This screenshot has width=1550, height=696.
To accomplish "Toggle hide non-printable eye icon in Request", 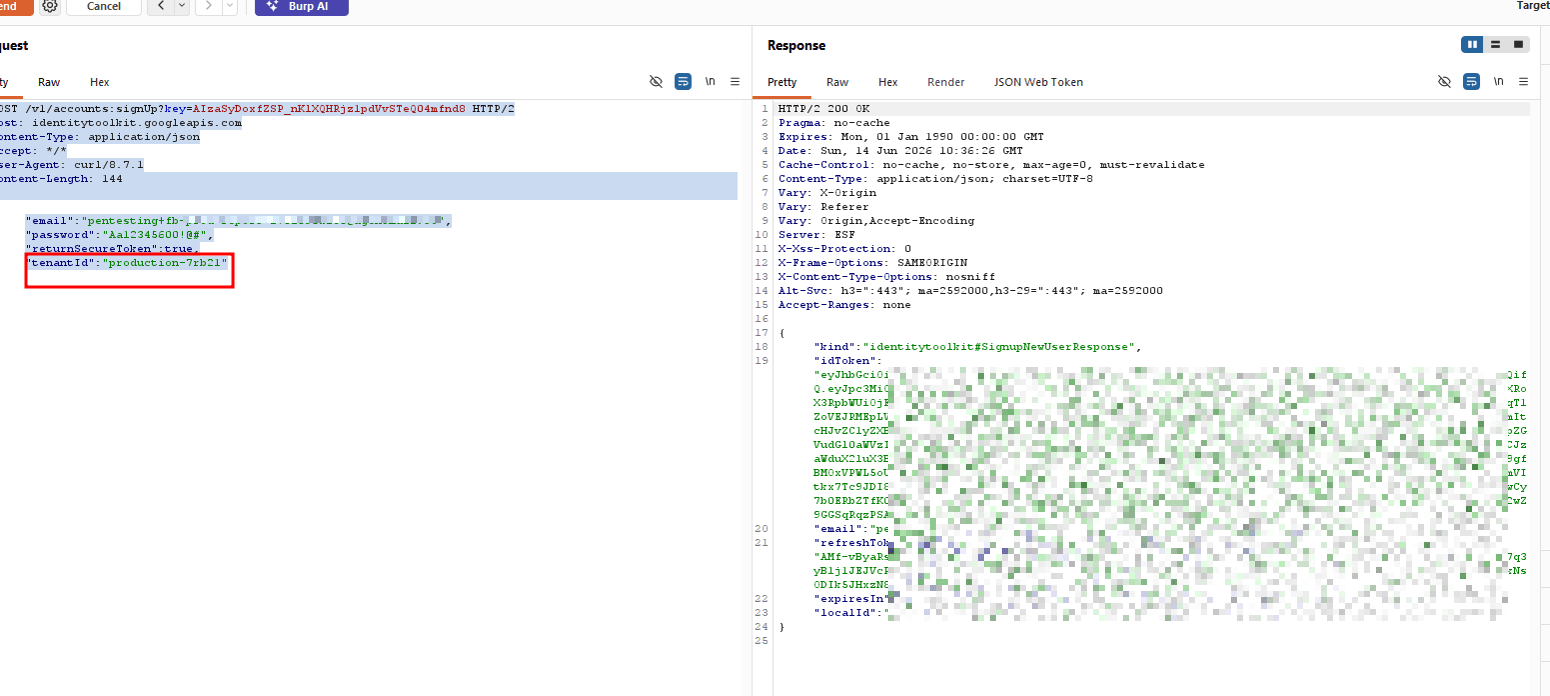I will pos(656,82).
